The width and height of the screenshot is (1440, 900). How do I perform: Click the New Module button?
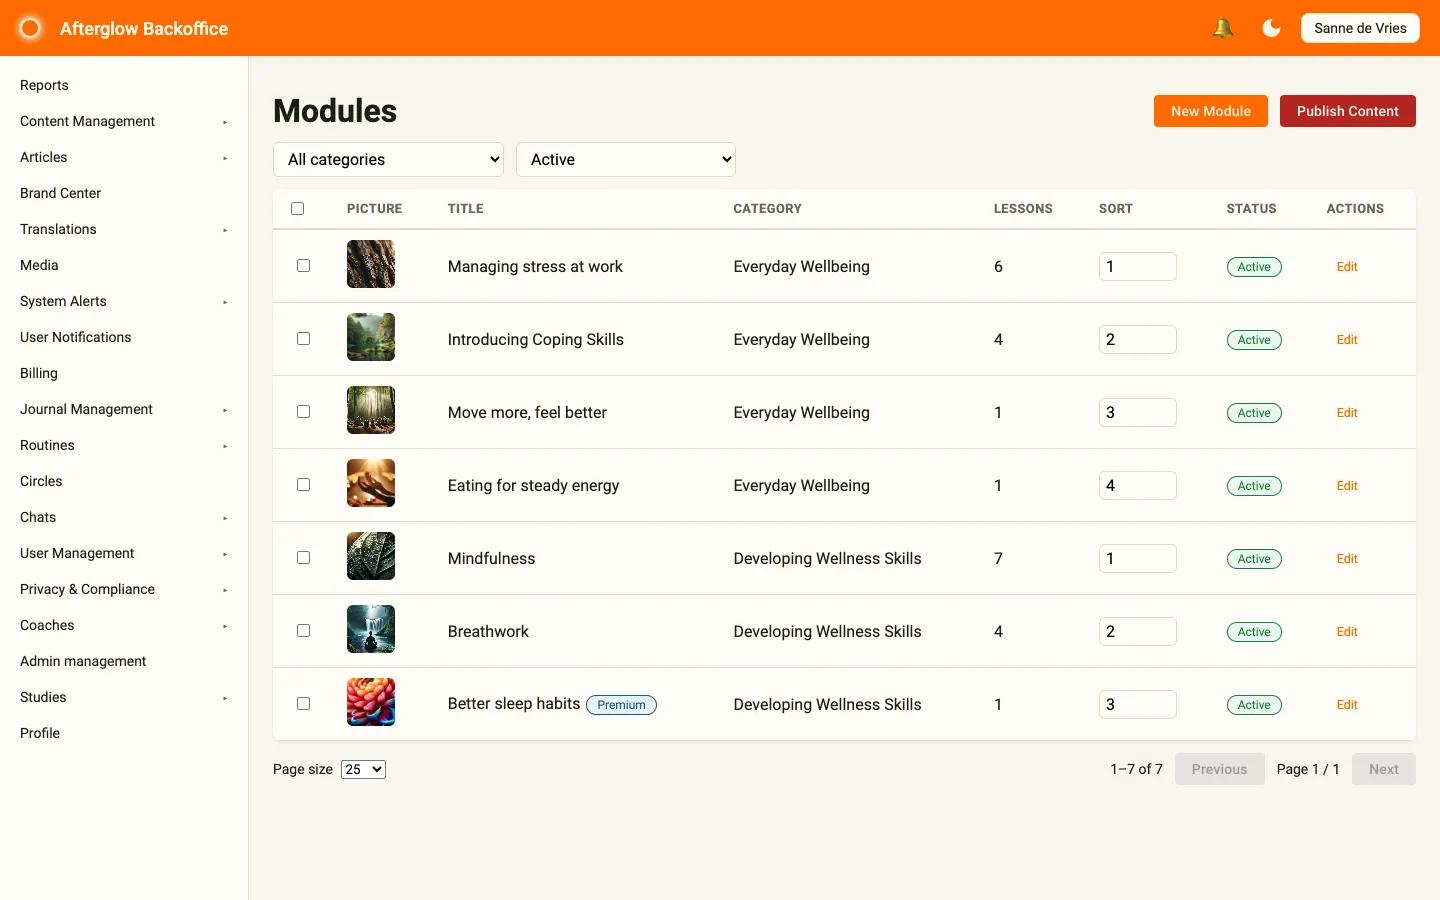(x=1211, y=111)
